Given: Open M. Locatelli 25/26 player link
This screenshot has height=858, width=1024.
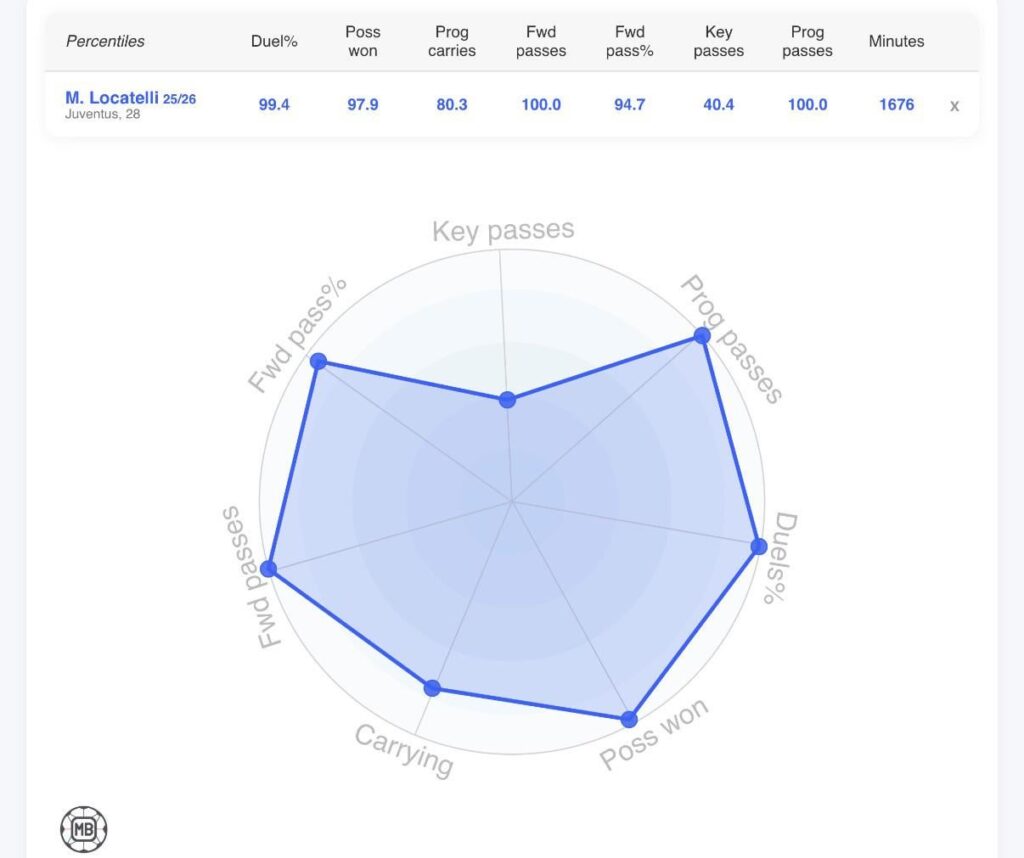Looking at the screenshot, I should click(x=130, y=98).
